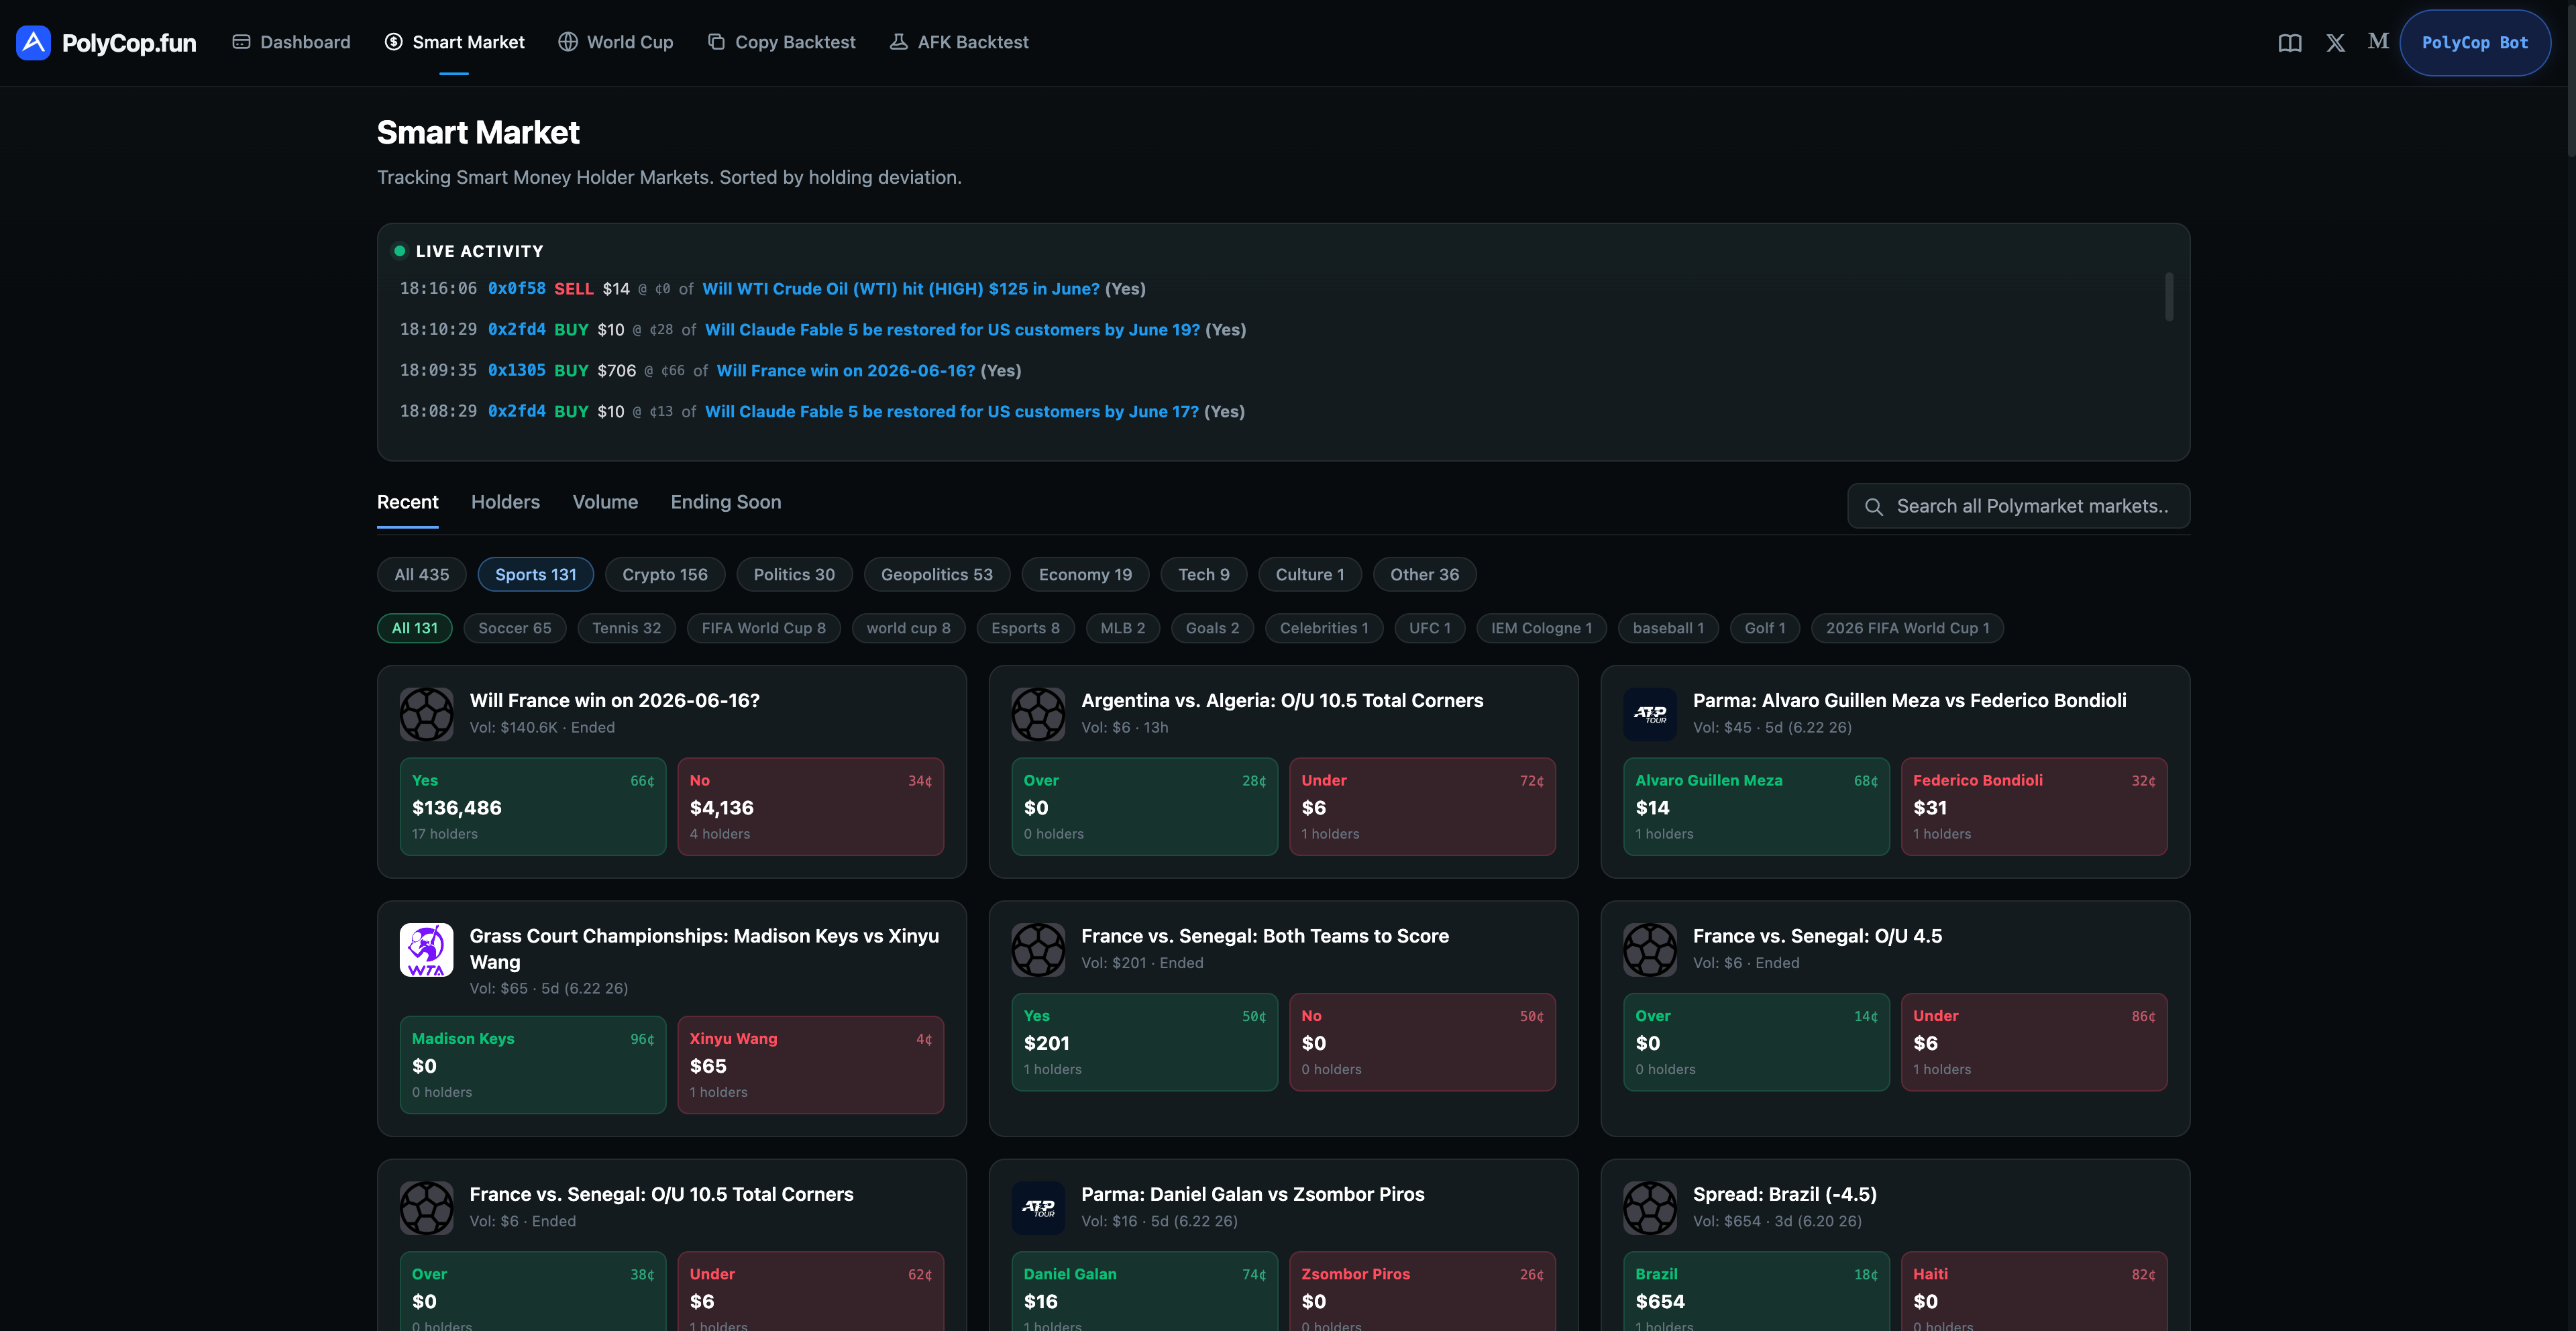
Task: Click WTA icon for Madison Keys match
Action: pyautogui.click(x=427, y=950)
